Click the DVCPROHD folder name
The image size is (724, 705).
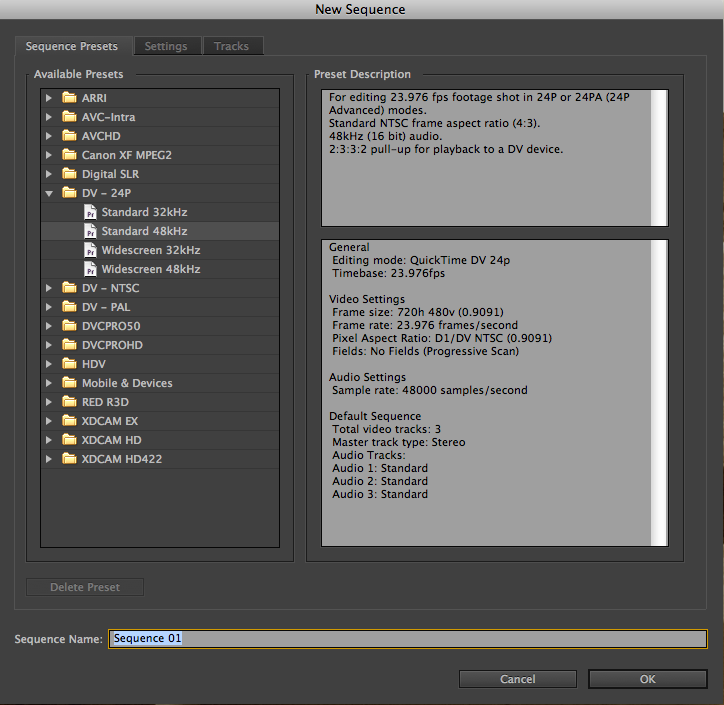112,345
